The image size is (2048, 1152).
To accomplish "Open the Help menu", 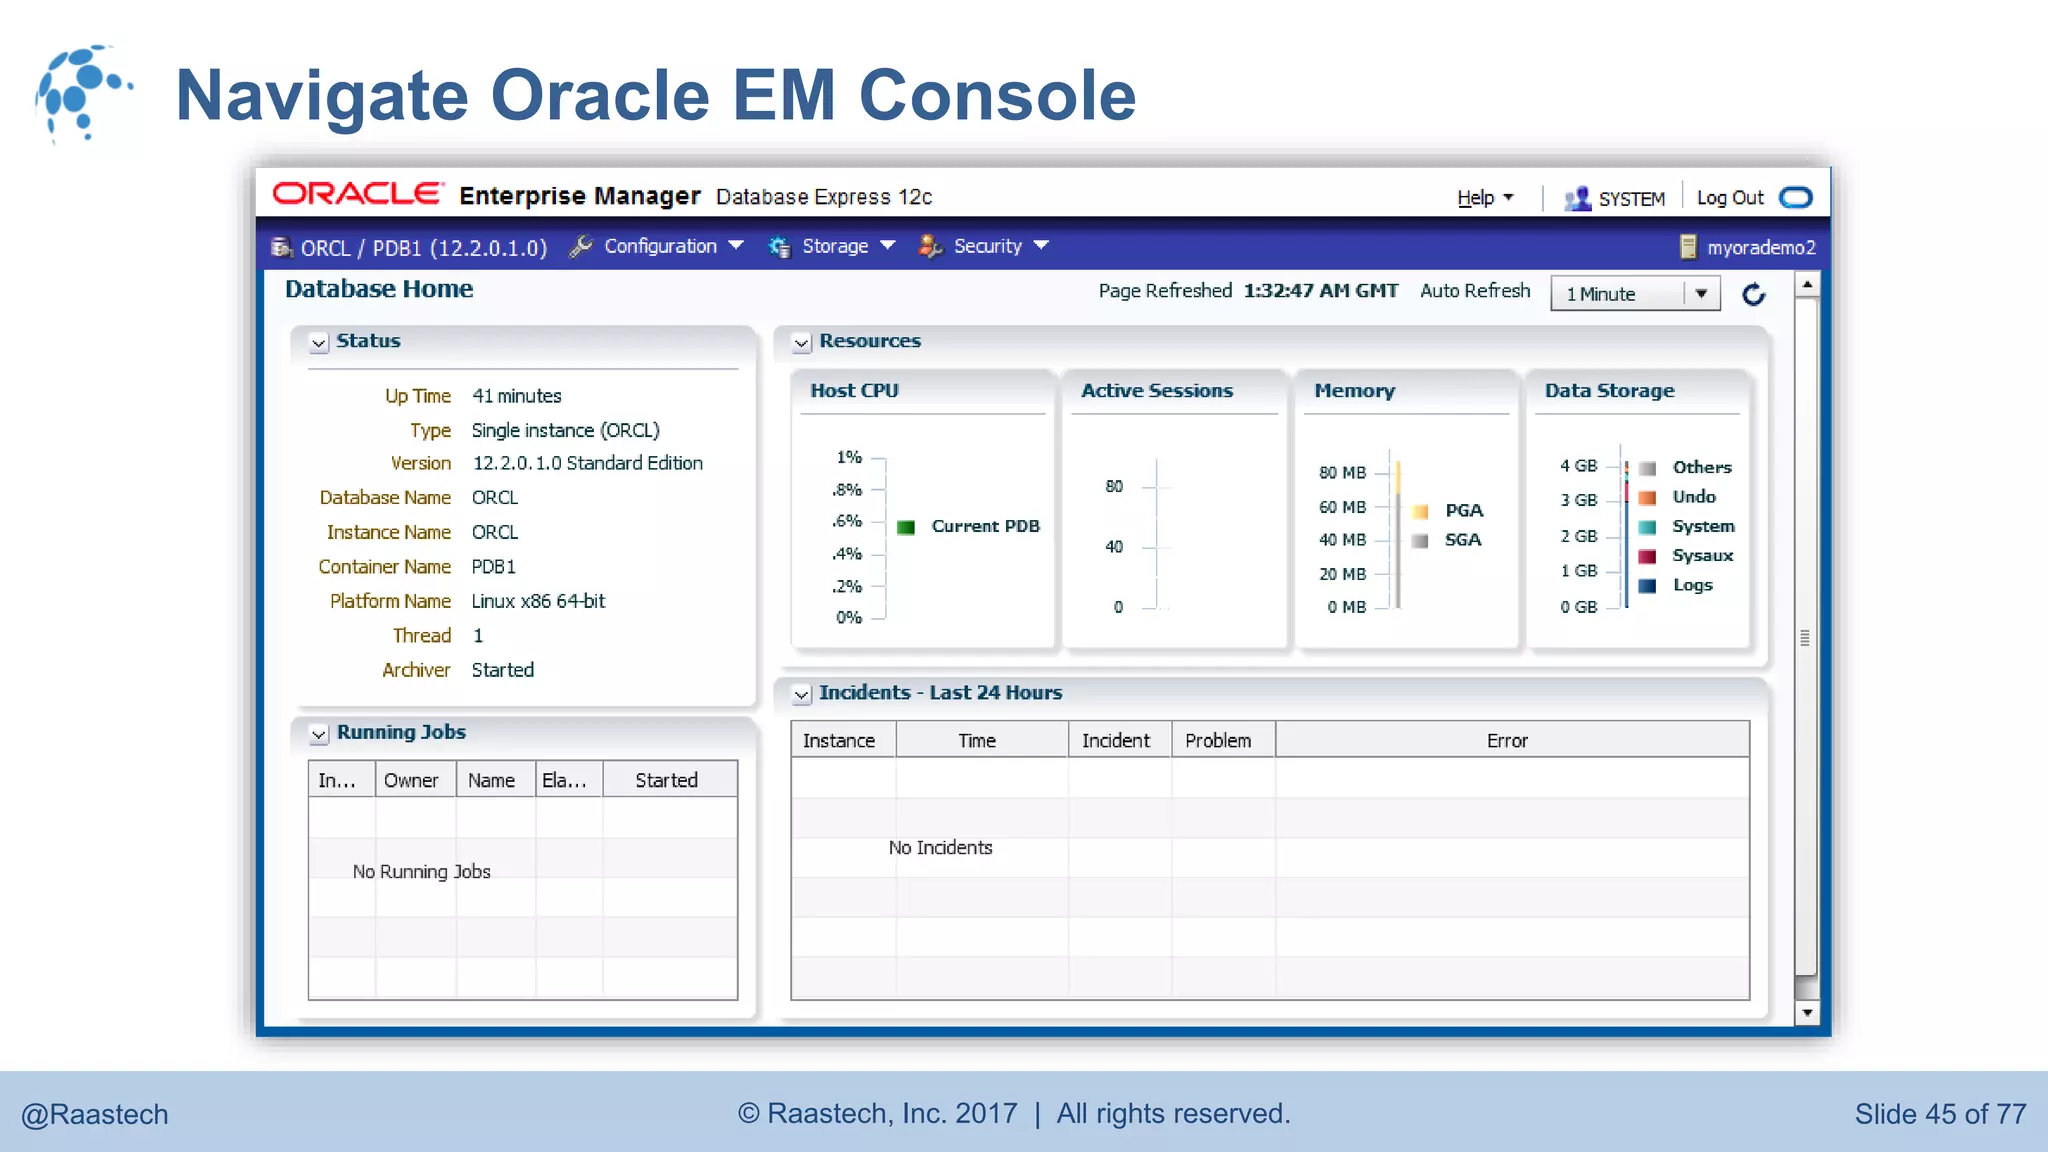I will click(1485, 198).
